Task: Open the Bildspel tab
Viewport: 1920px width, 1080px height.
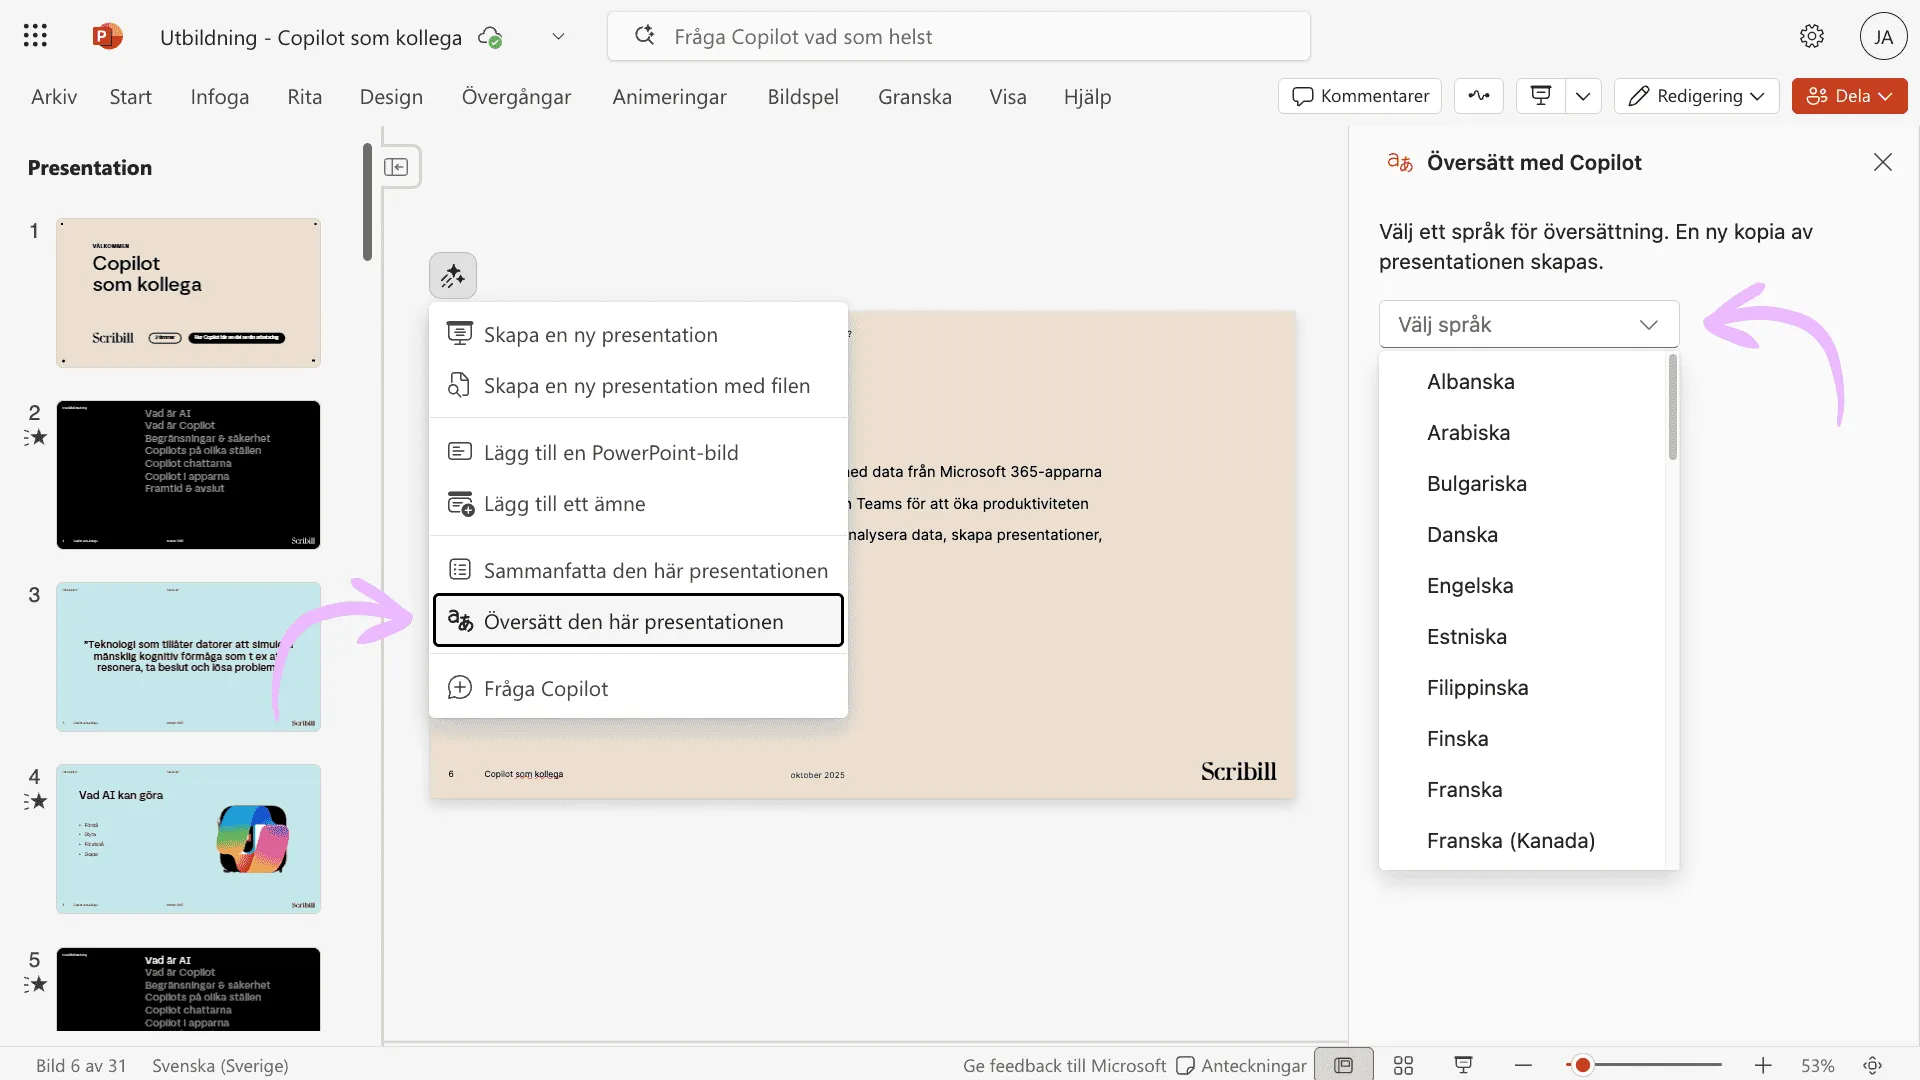Action: [803, 97]
